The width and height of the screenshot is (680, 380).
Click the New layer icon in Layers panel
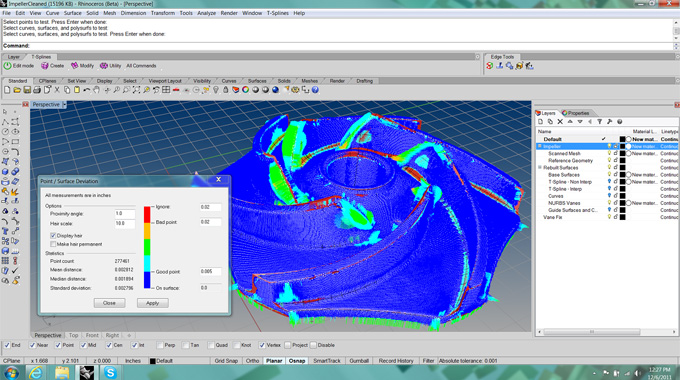[x=540, y=122]
